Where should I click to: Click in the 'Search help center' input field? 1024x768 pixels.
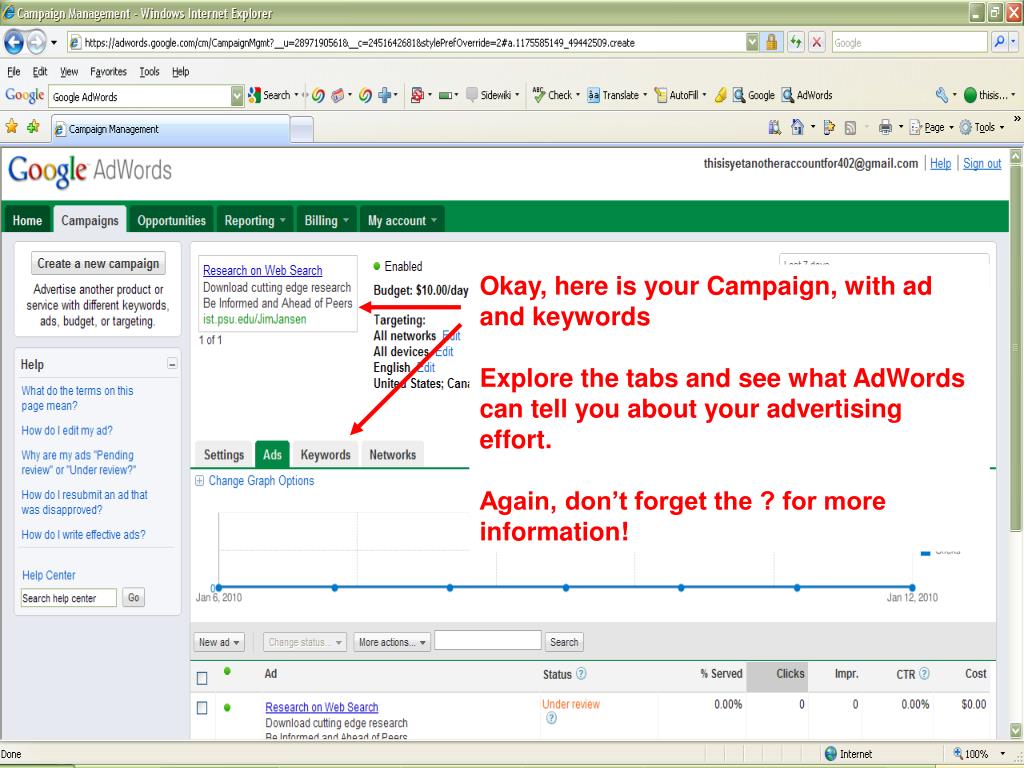69,598
